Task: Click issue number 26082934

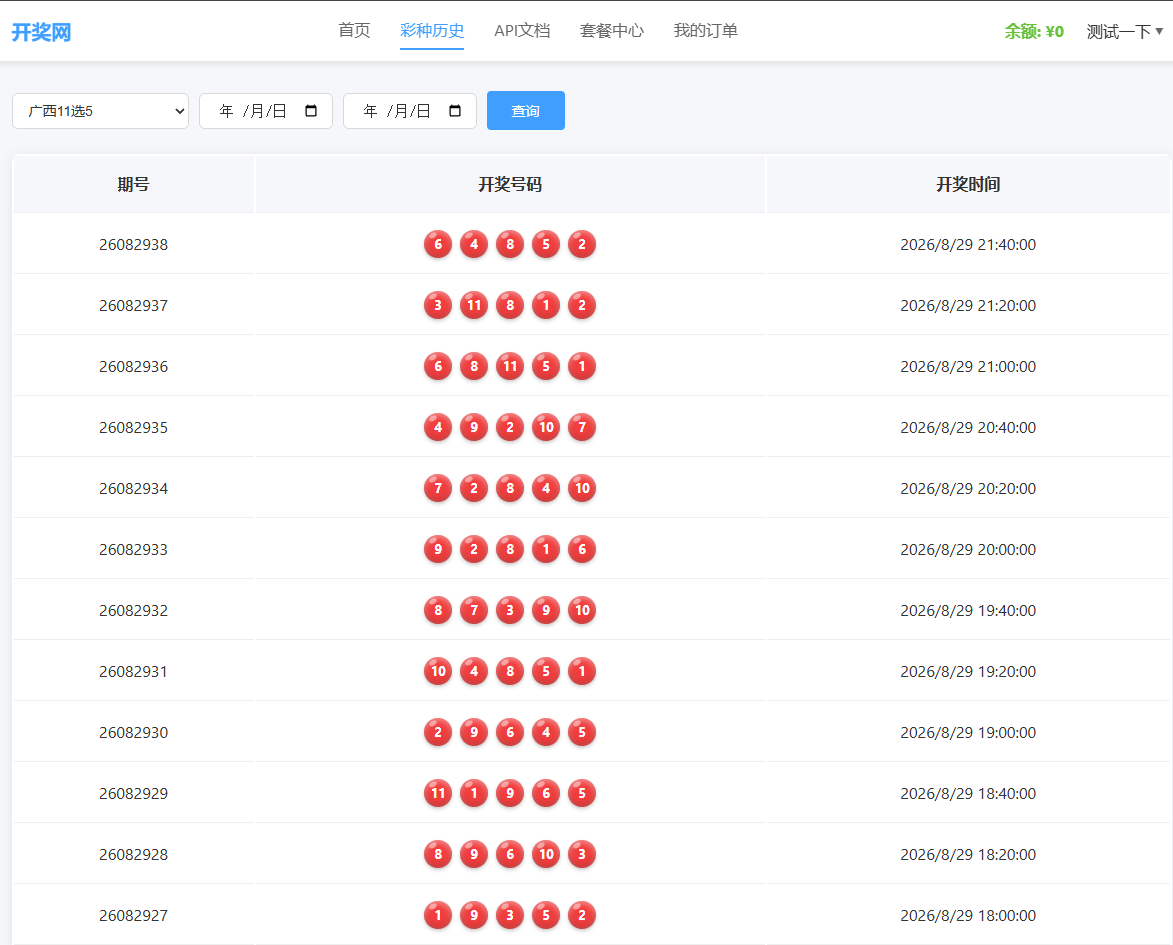Action: coord(133,489)
